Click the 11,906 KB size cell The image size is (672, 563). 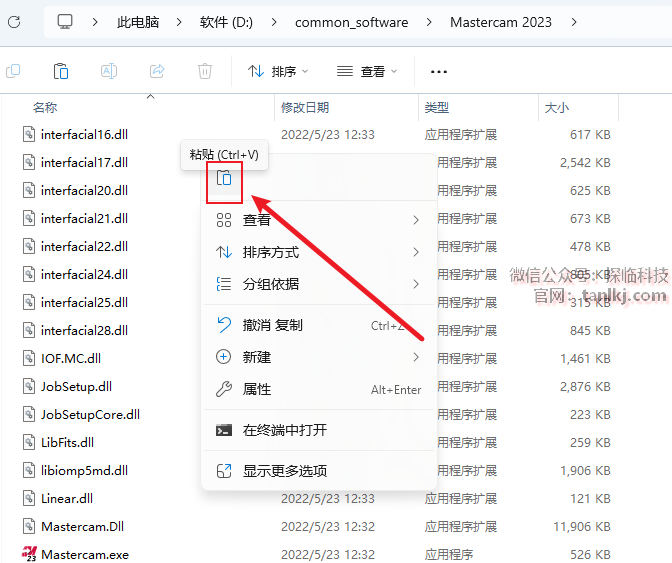click(582, 526)
